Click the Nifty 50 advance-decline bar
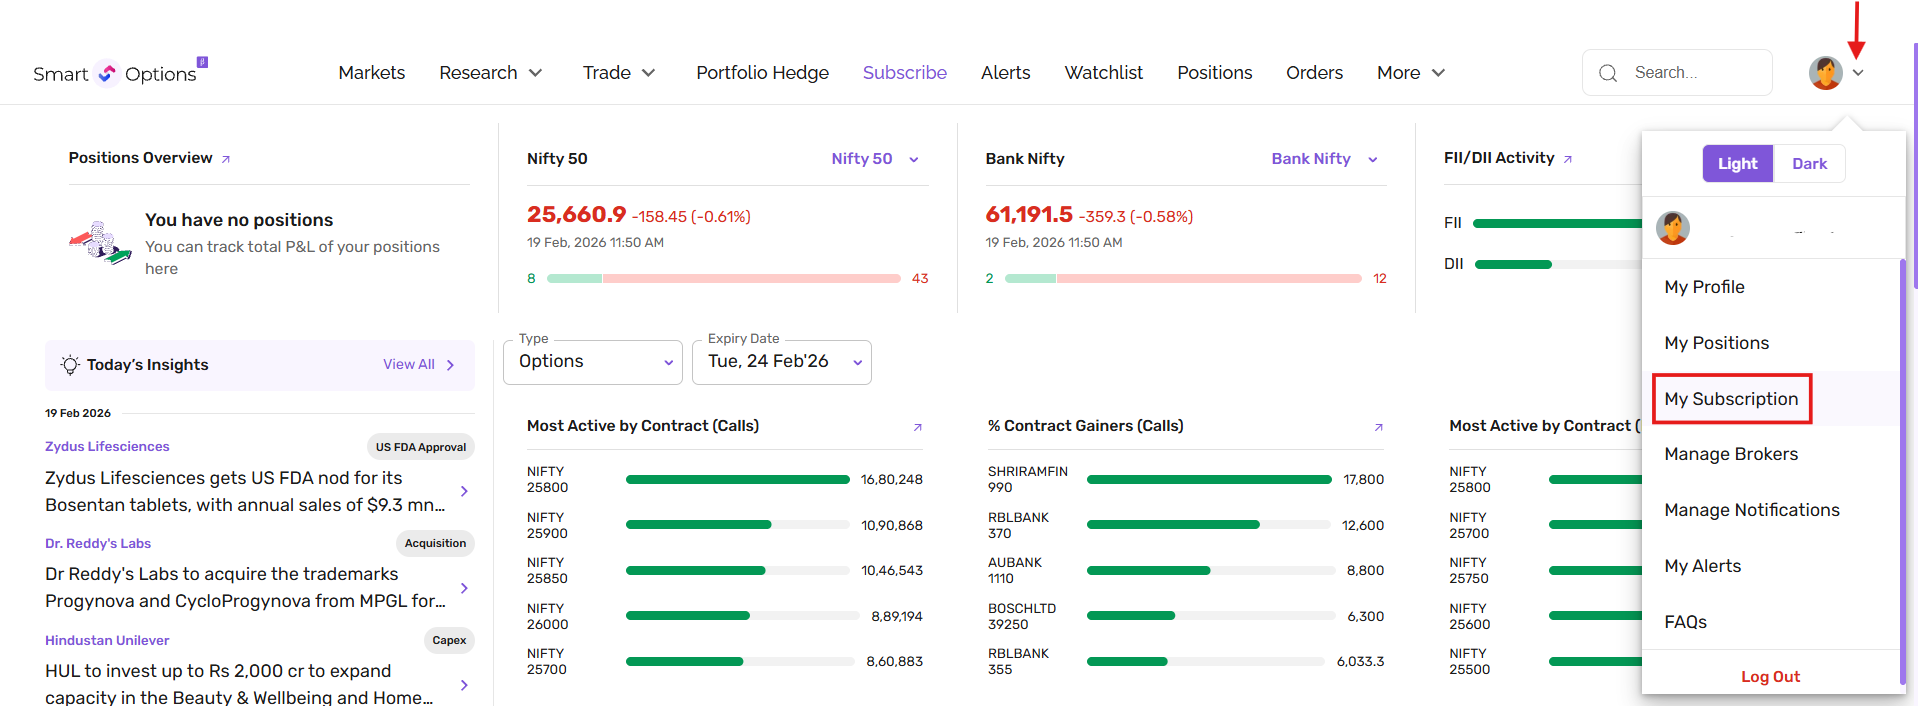 coord(724,279)
